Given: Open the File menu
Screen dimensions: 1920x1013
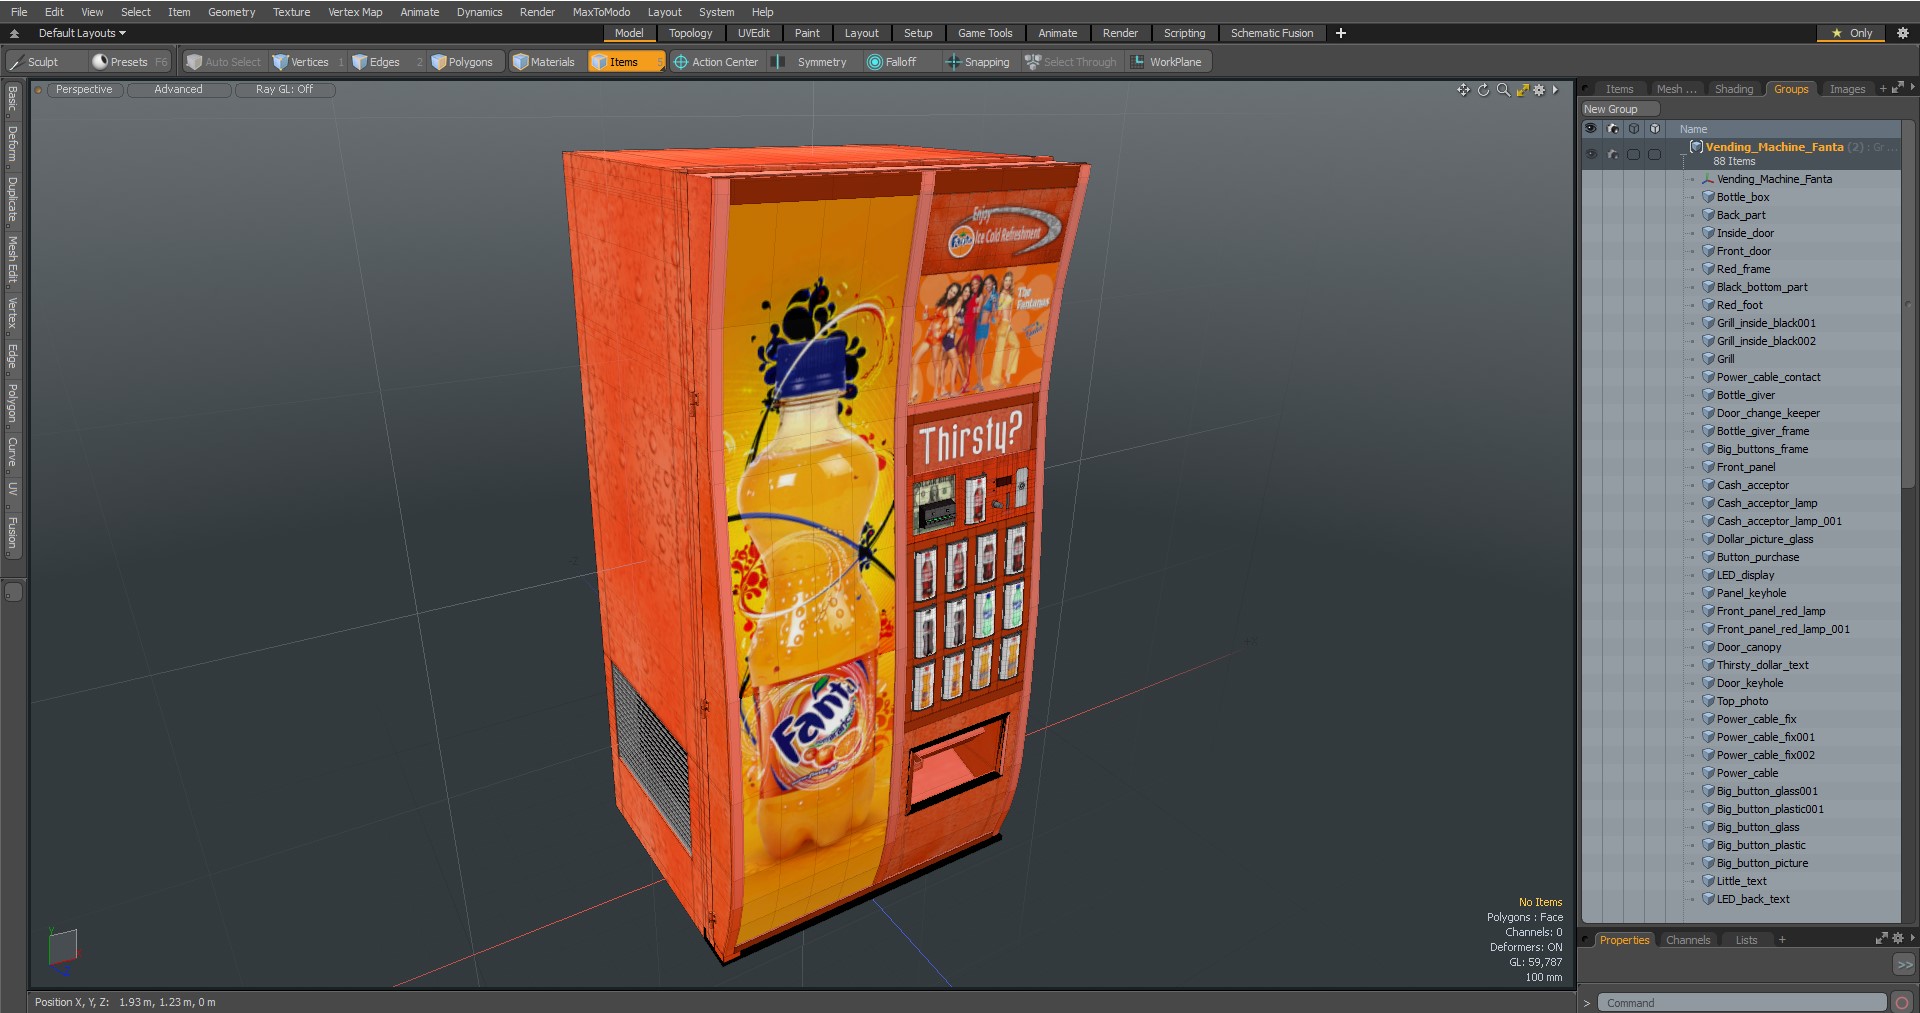Looking at the screenshot, I should pyautogui.click(x=19, y=12).
